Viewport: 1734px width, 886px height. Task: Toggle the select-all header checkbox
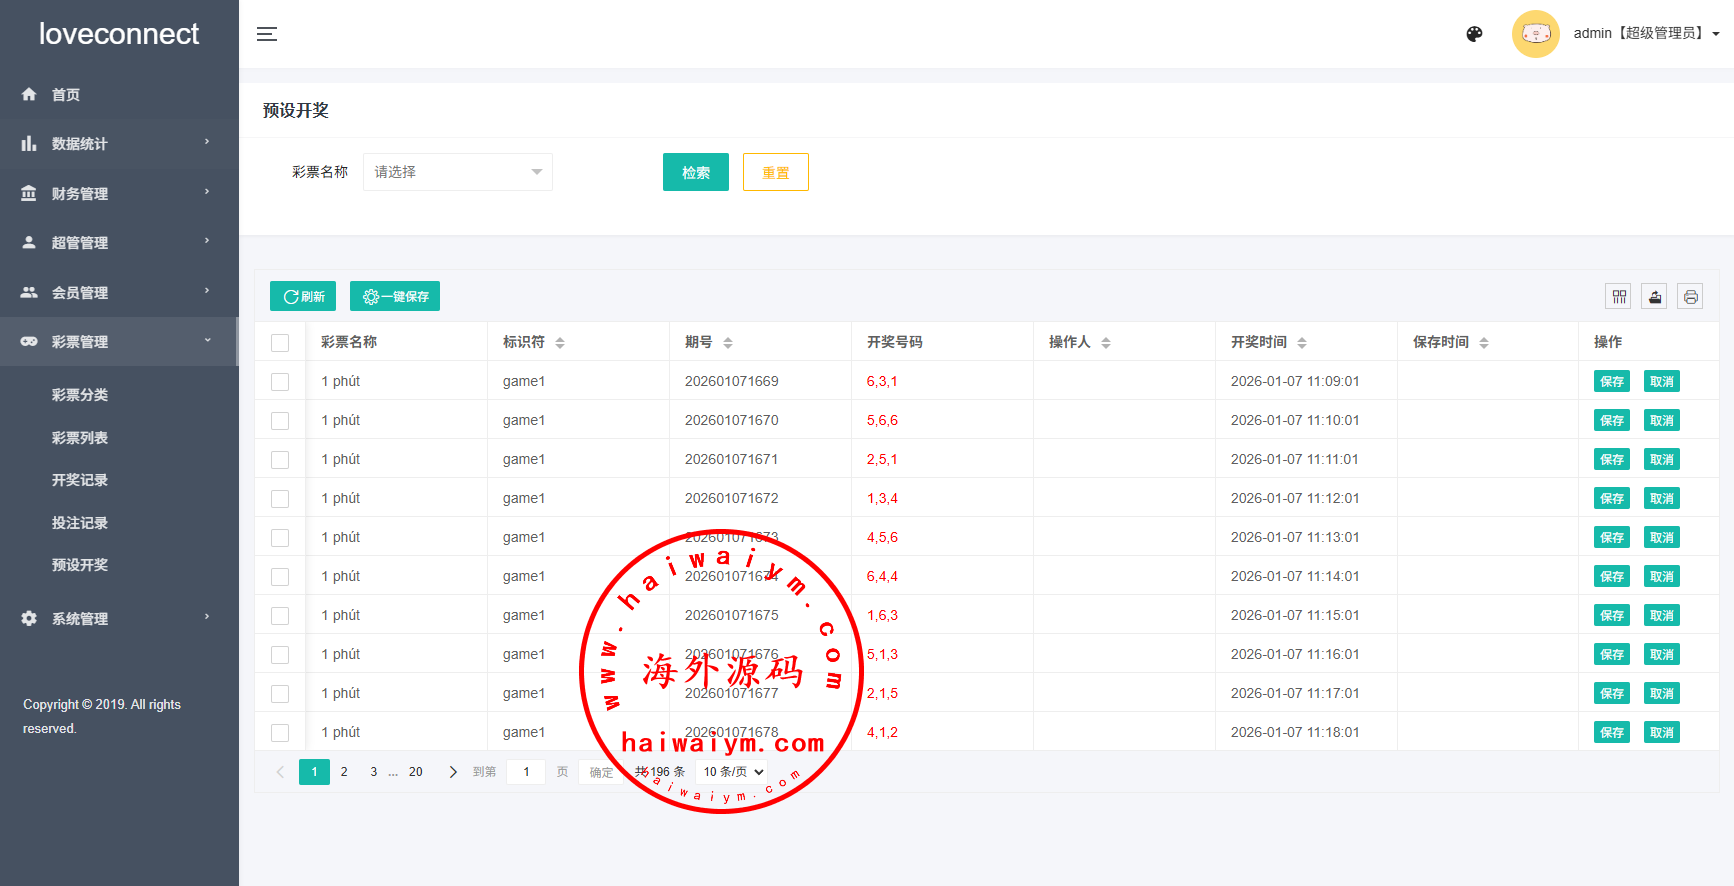(280, 343)
